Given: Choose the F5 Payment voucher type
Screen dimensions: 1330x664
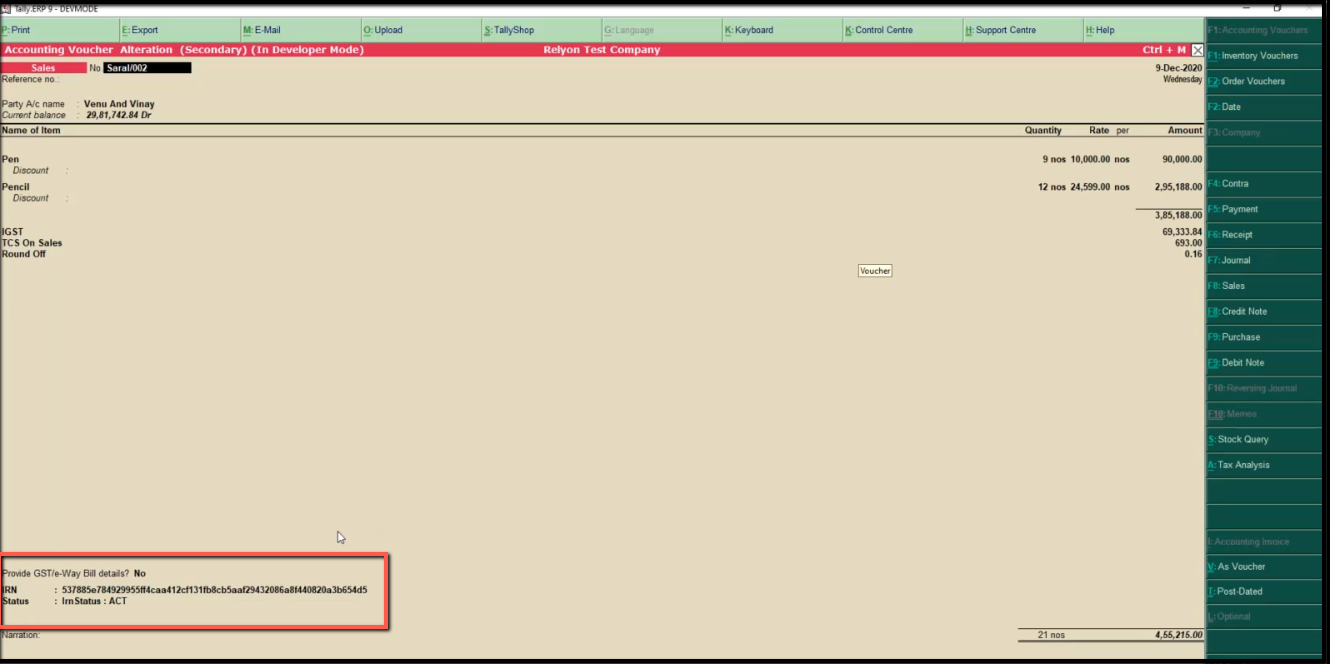Looking at the screenshot, I should coord(1264,209).
